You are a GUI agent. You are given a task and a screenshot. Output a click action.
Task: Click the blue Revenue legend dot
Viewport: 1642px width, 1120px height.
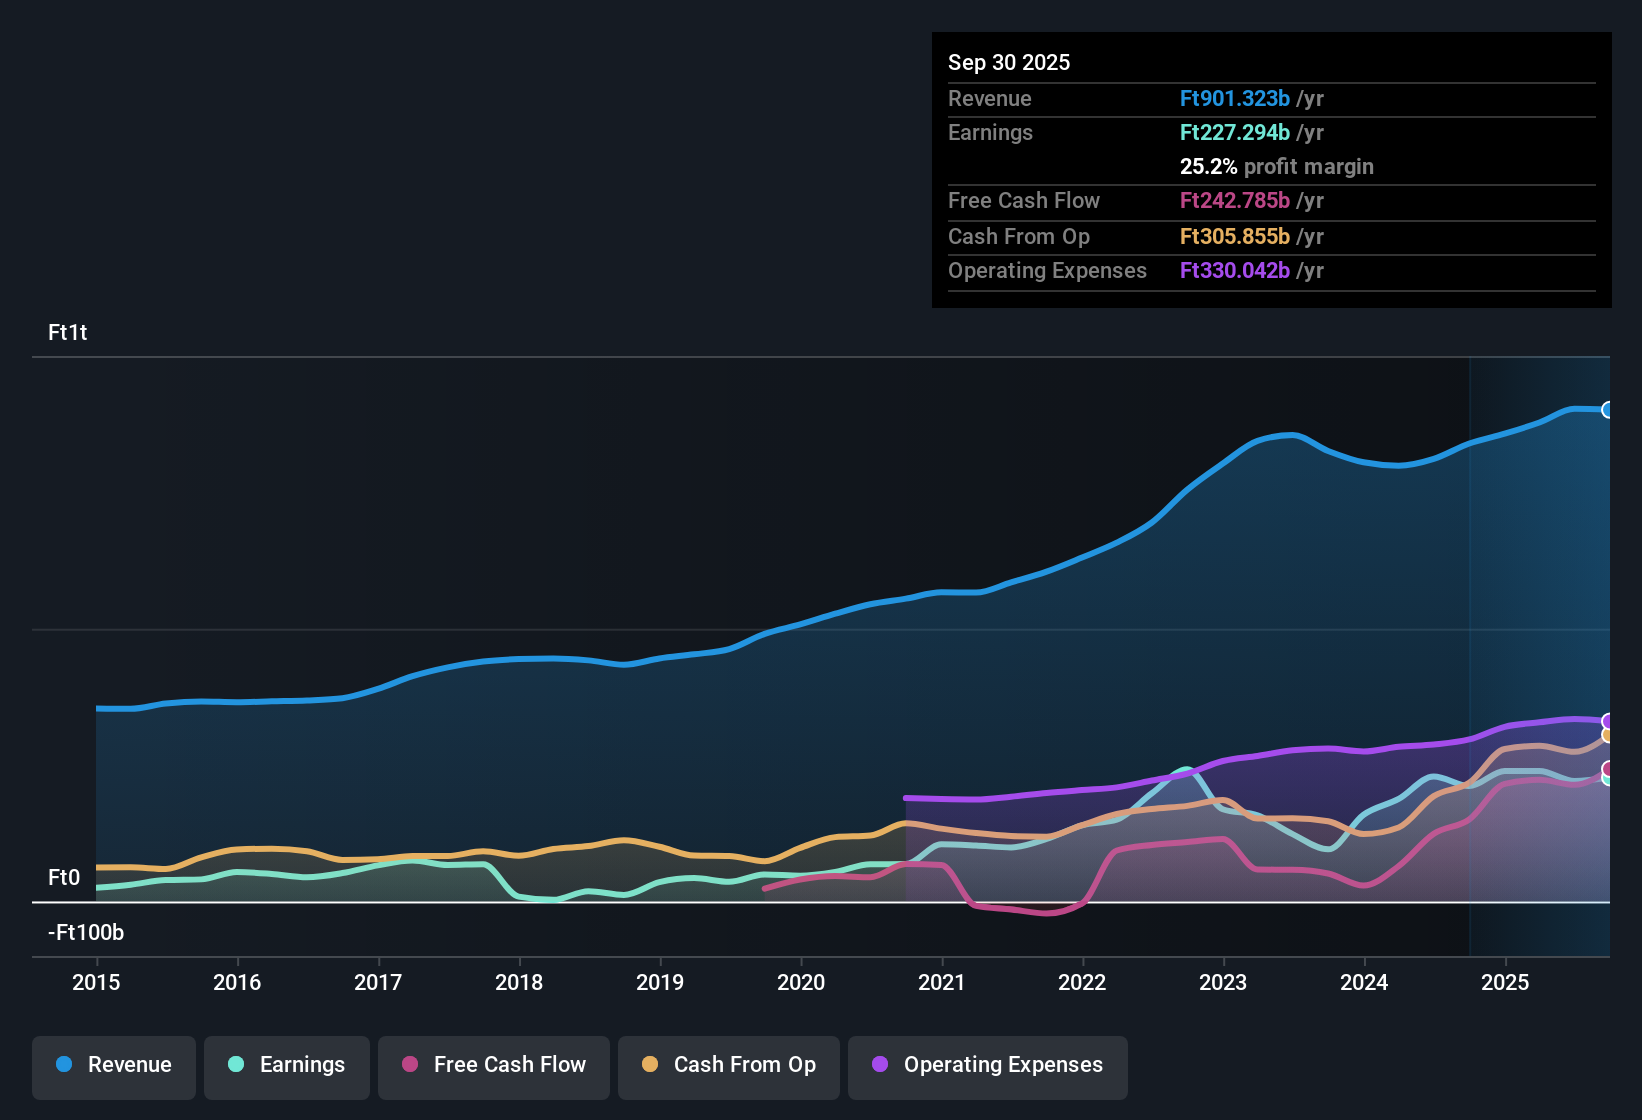coord(63,1065)
